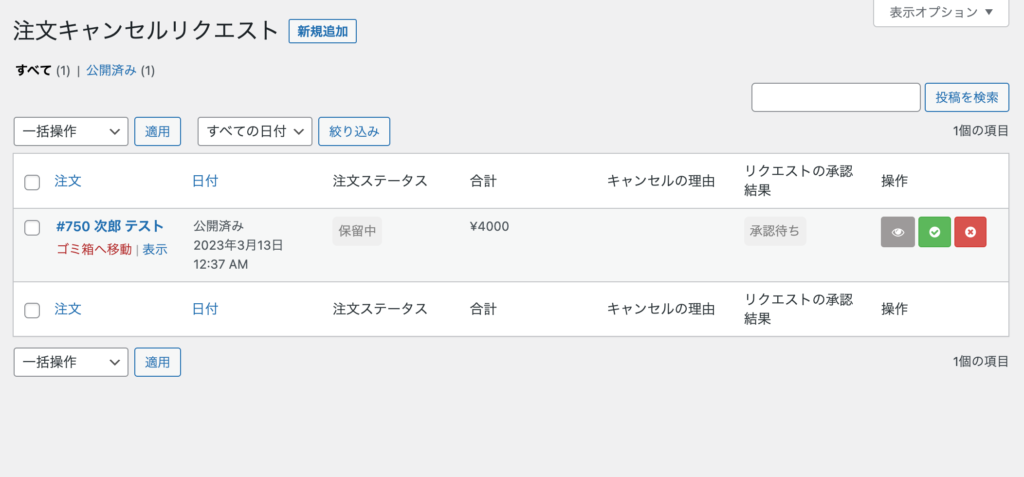The height and width of the screenshot is (477, 1024).
Task: Expand the 表示オプション screen options tab
Action: pyautogui.click(x=941, y=12)
